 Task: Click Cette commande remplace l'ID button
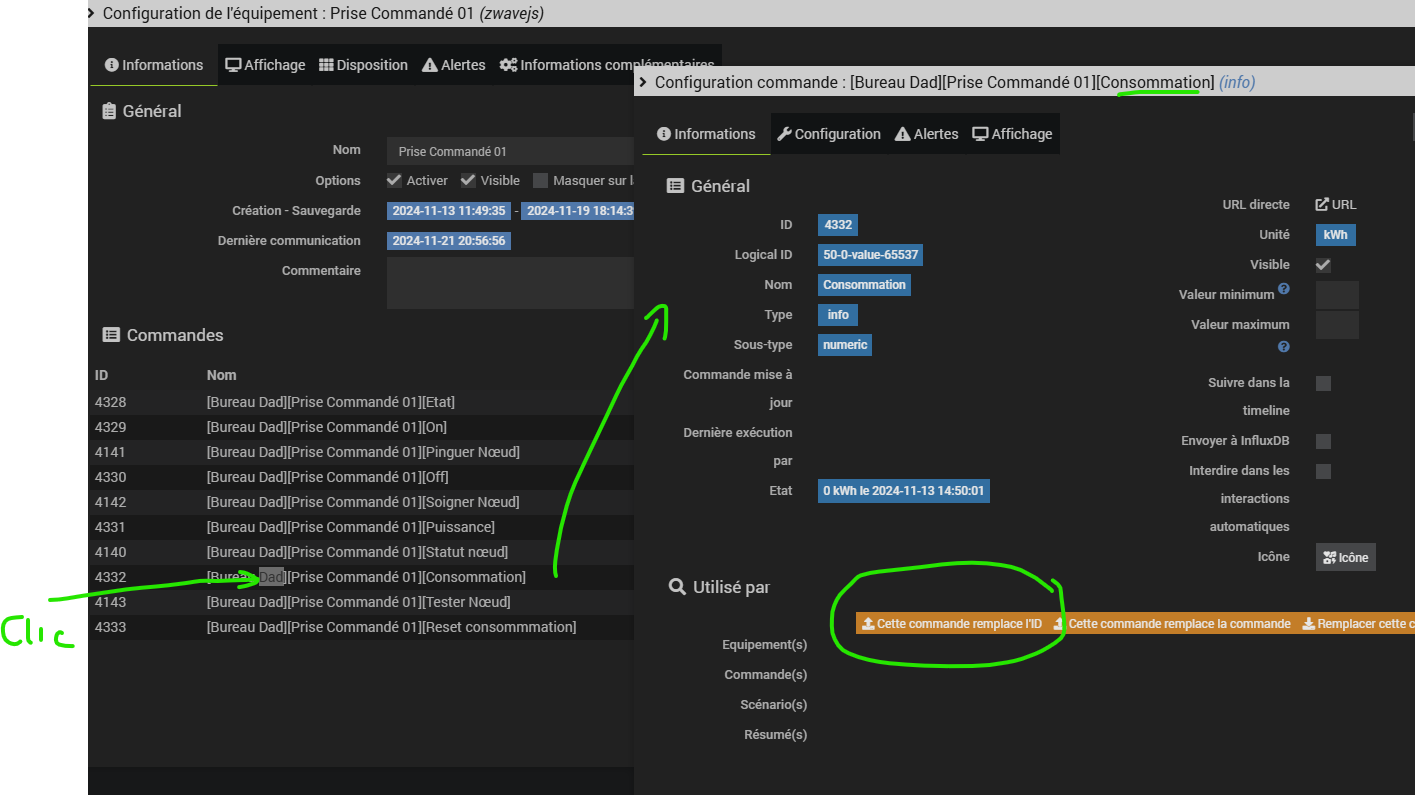coord(952,624)
